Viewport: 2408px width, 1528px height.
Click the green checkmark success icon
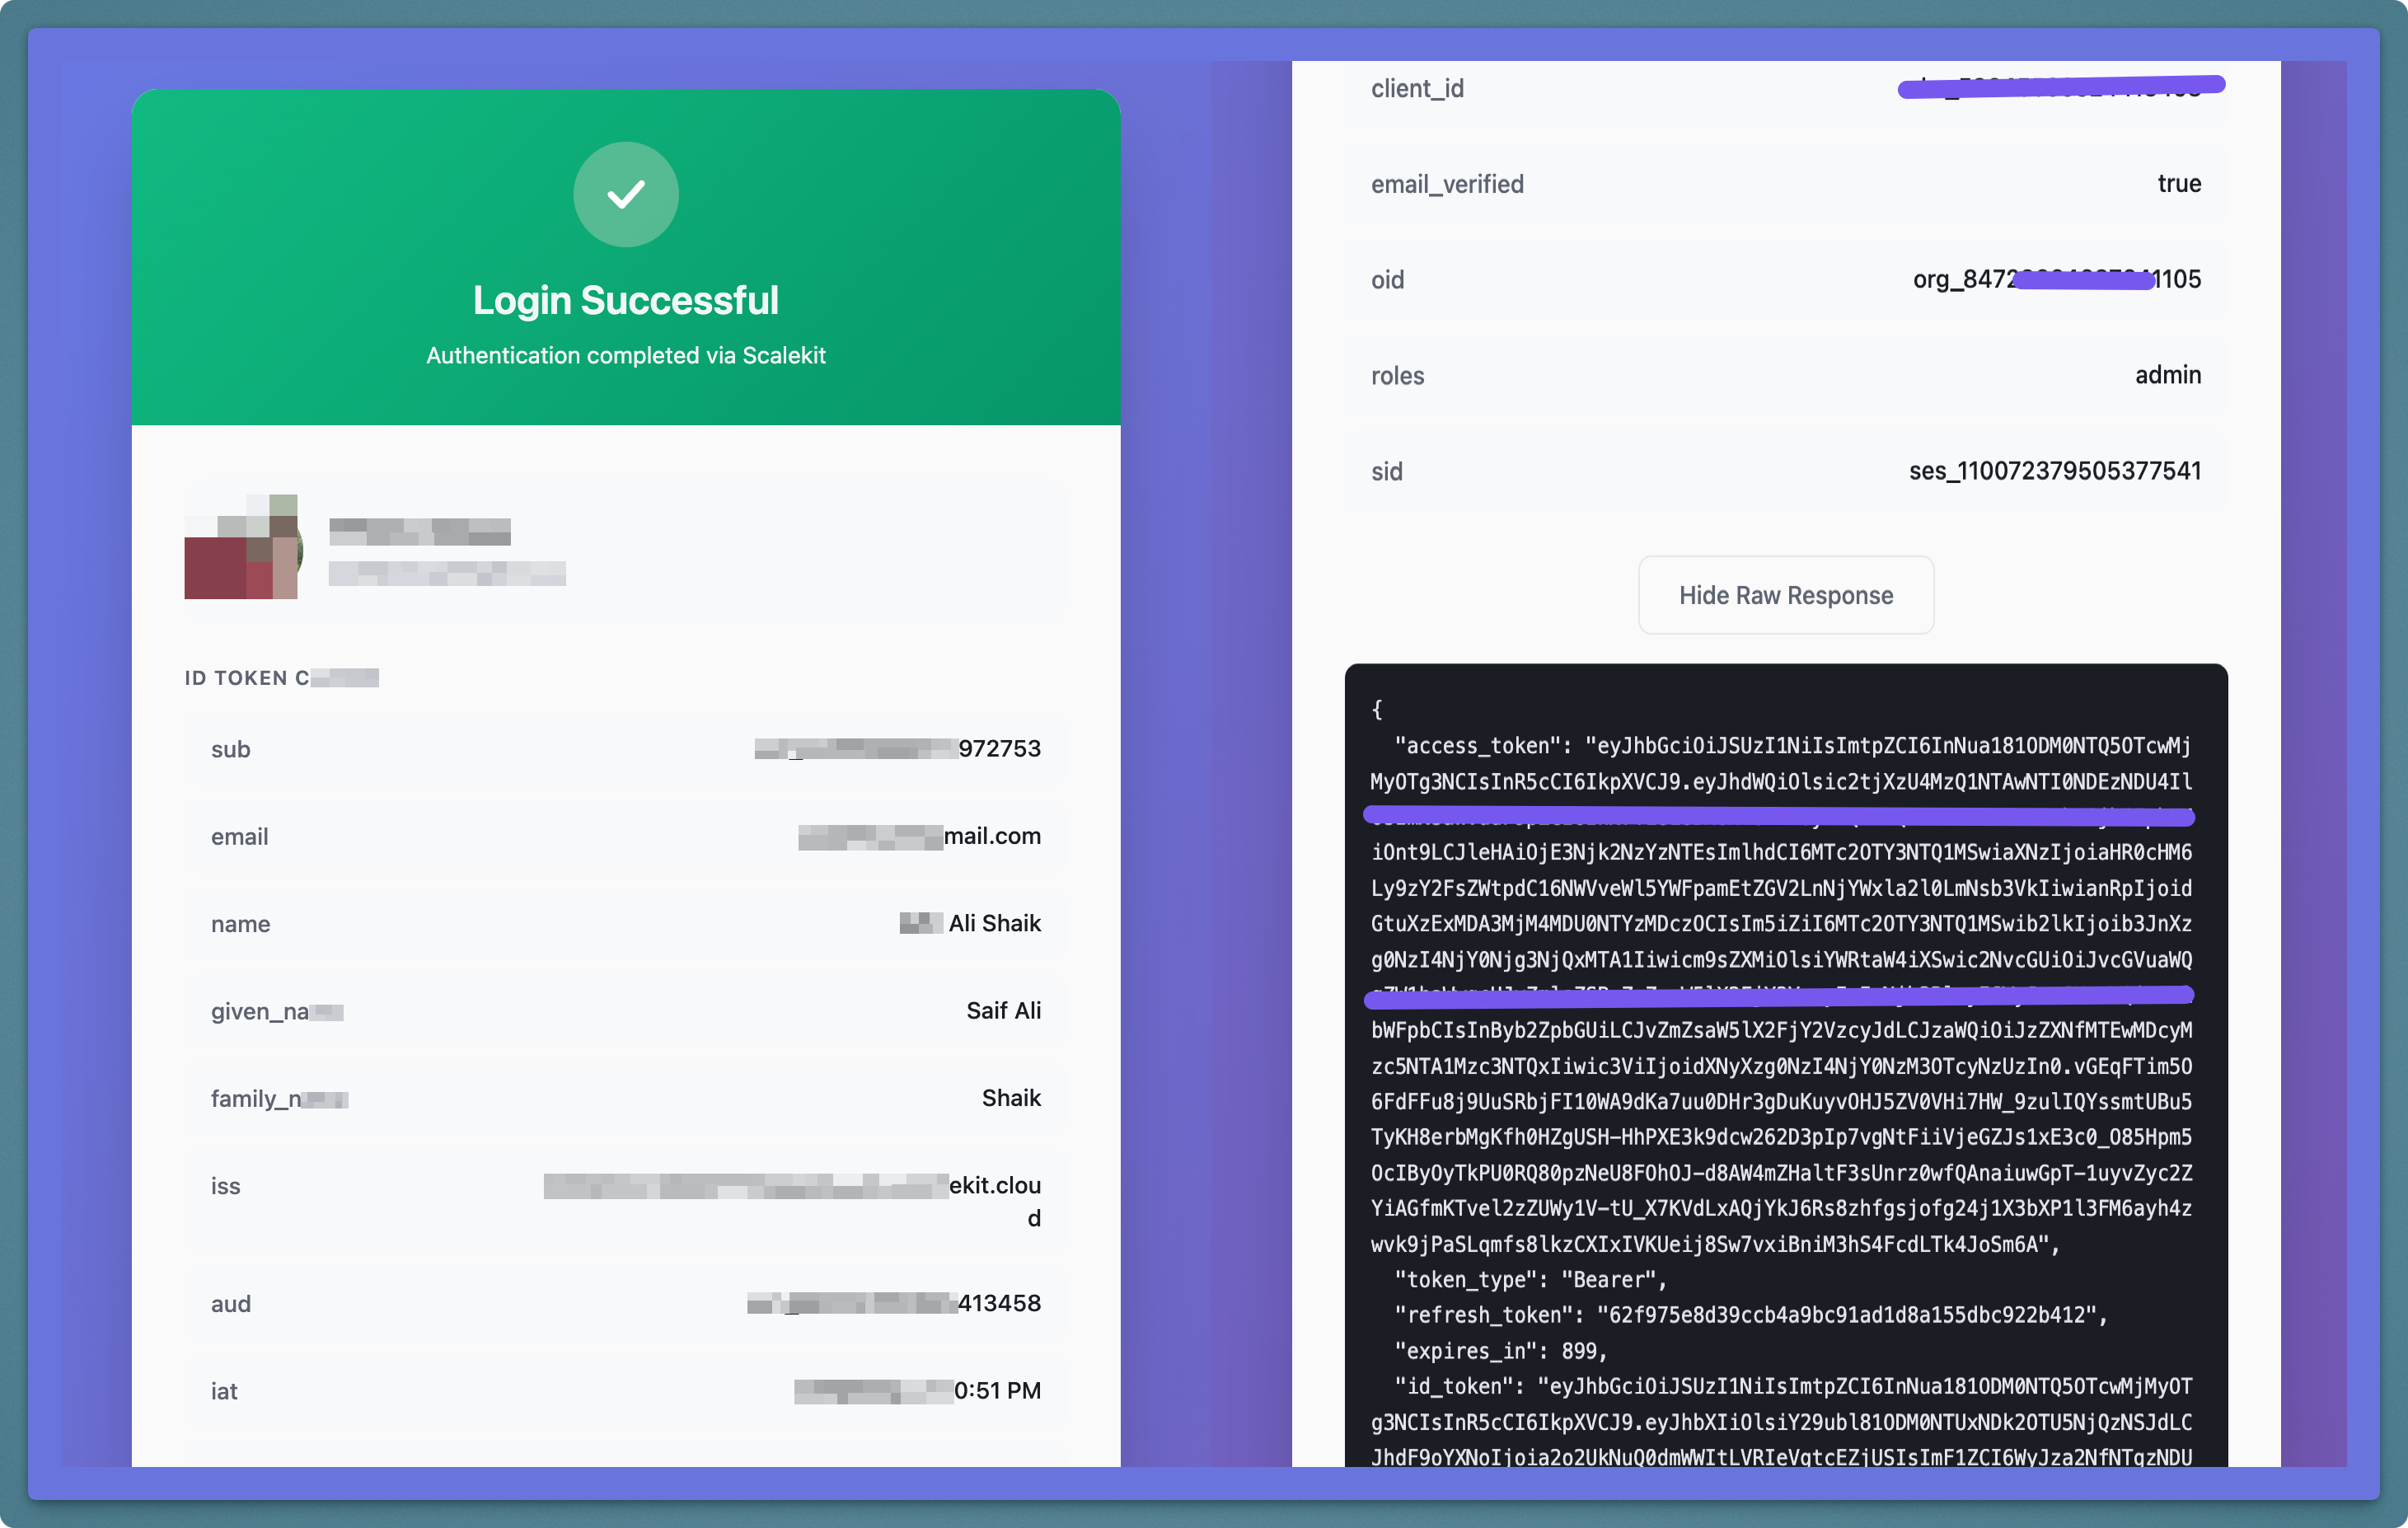pyautogui.click(x=625, y=195)
